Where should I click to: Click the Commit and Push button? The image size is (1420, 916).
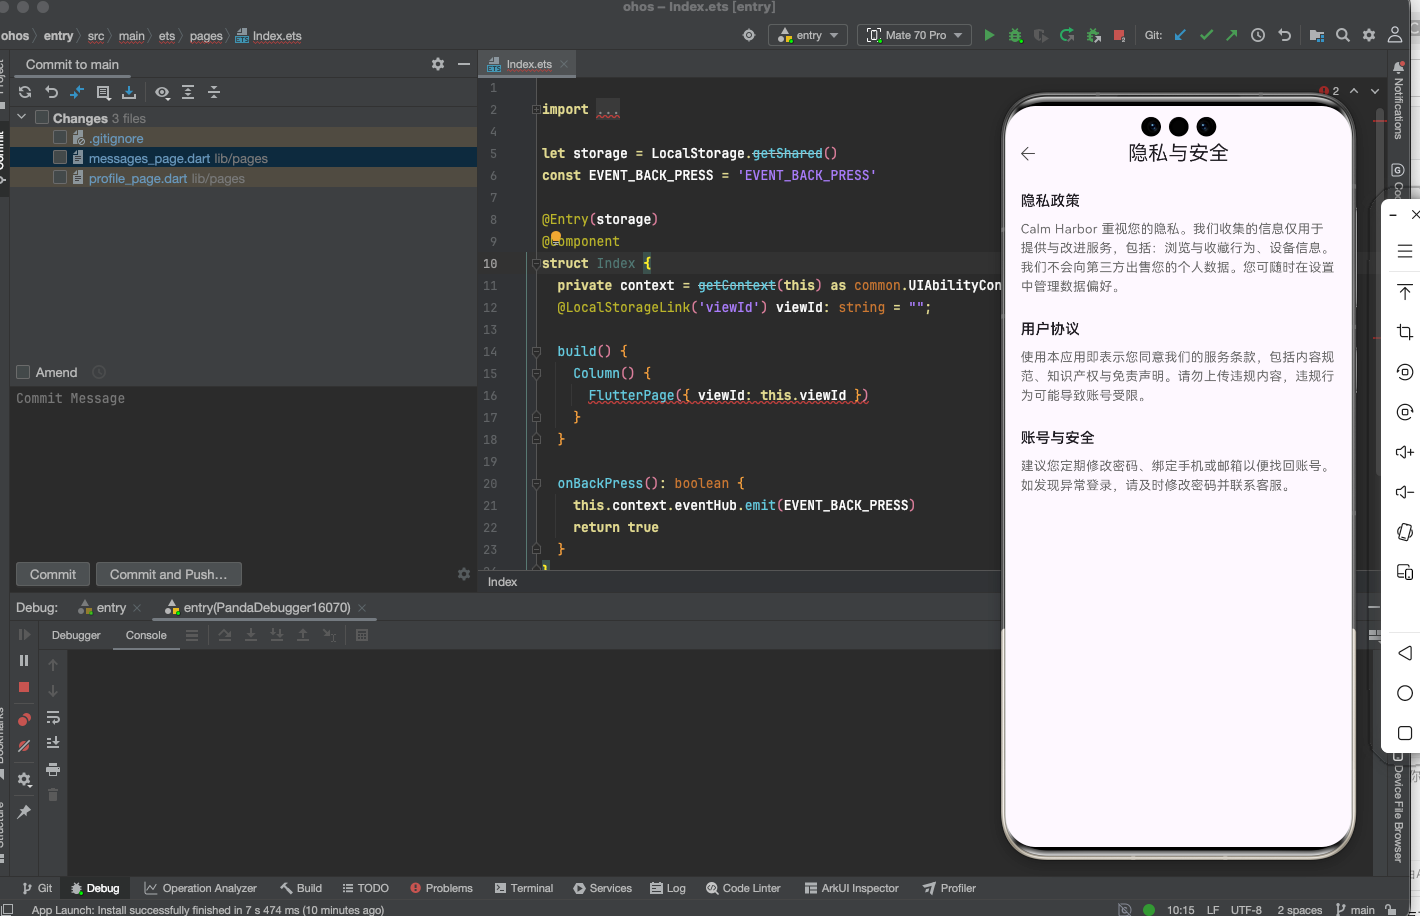168,574
